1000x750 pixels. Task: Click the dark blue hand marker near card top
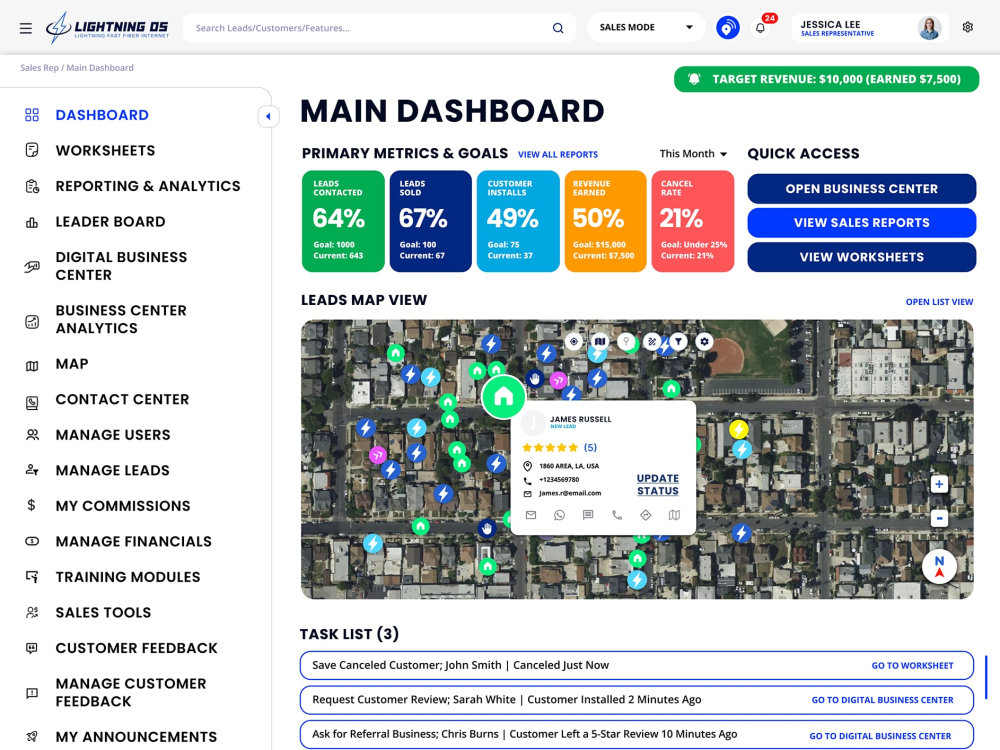pos(534,379)
